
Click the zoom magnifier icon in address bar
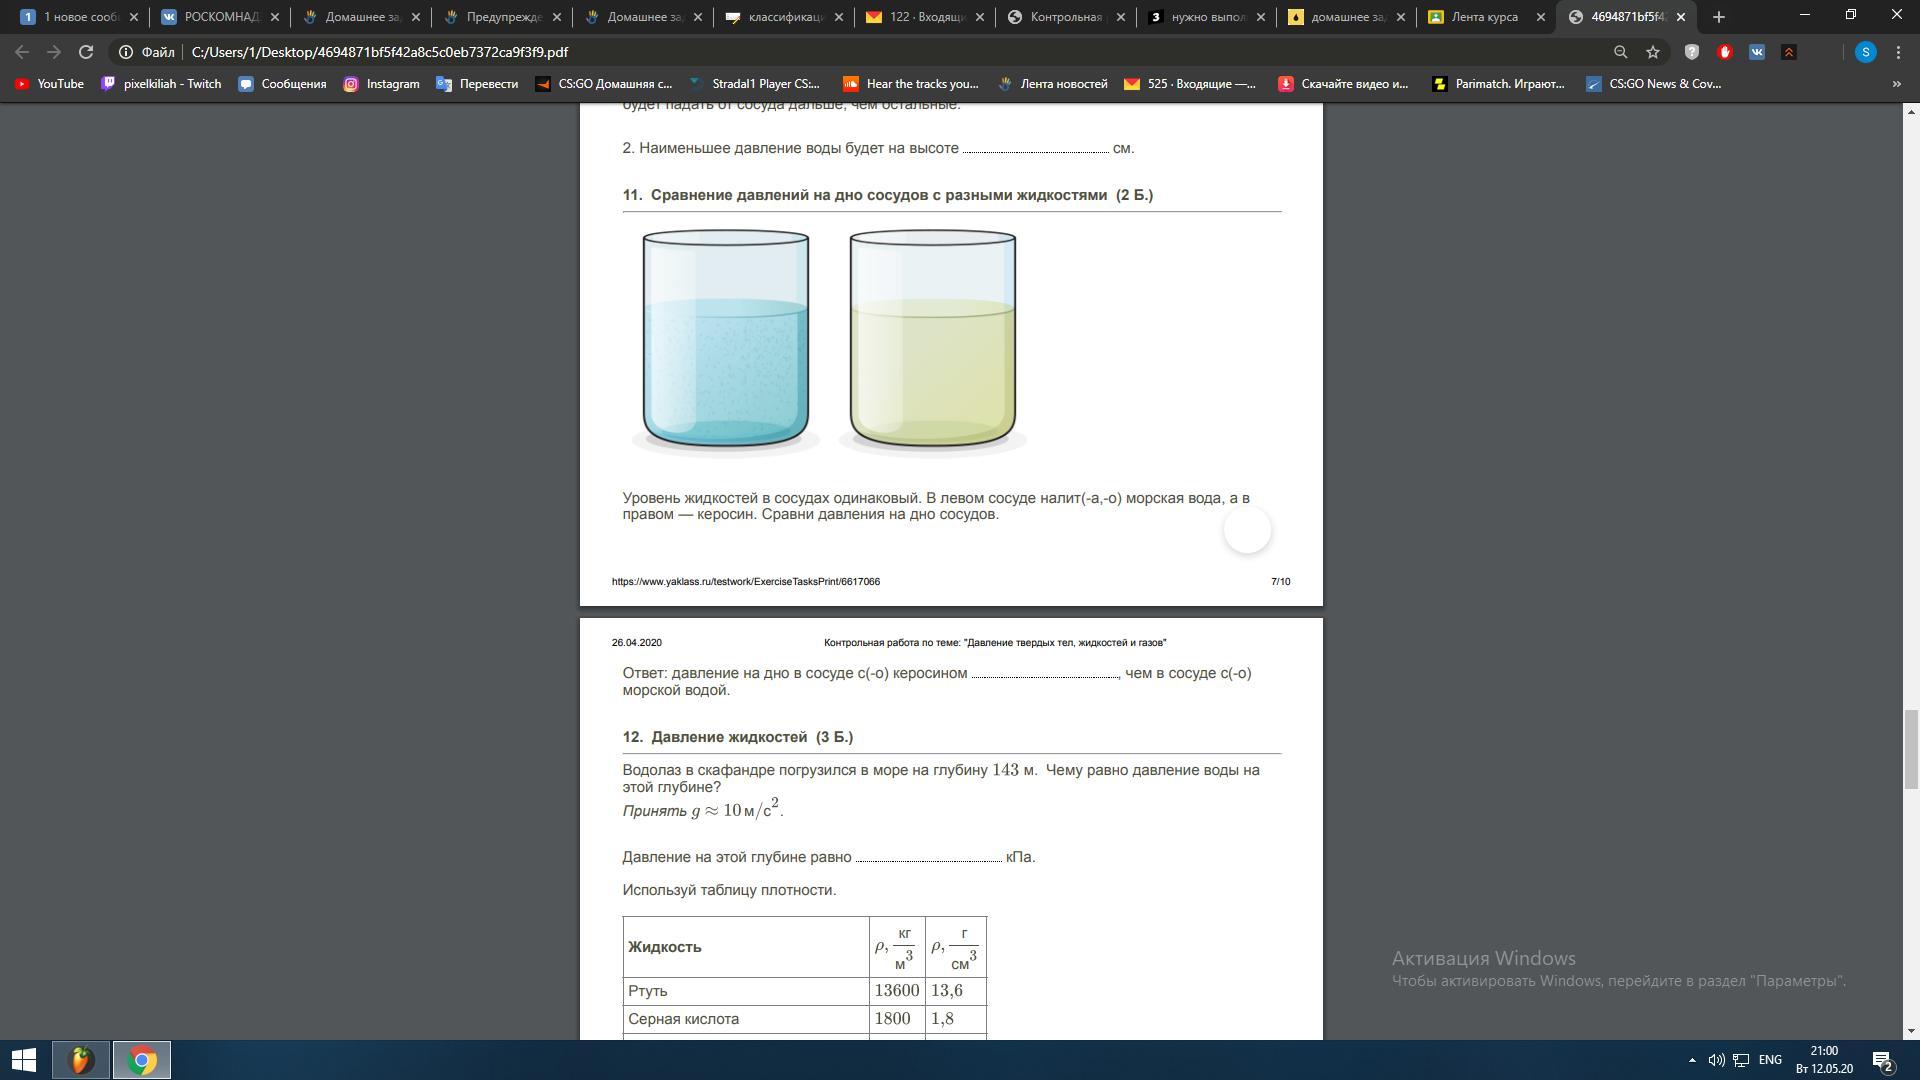1620,52
